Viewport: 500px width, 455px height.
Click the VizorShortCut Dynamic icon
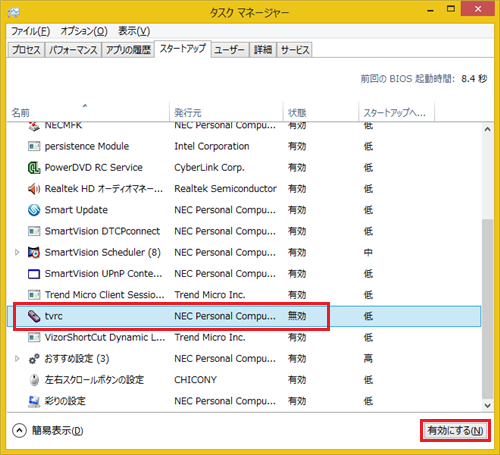point(34,337)
